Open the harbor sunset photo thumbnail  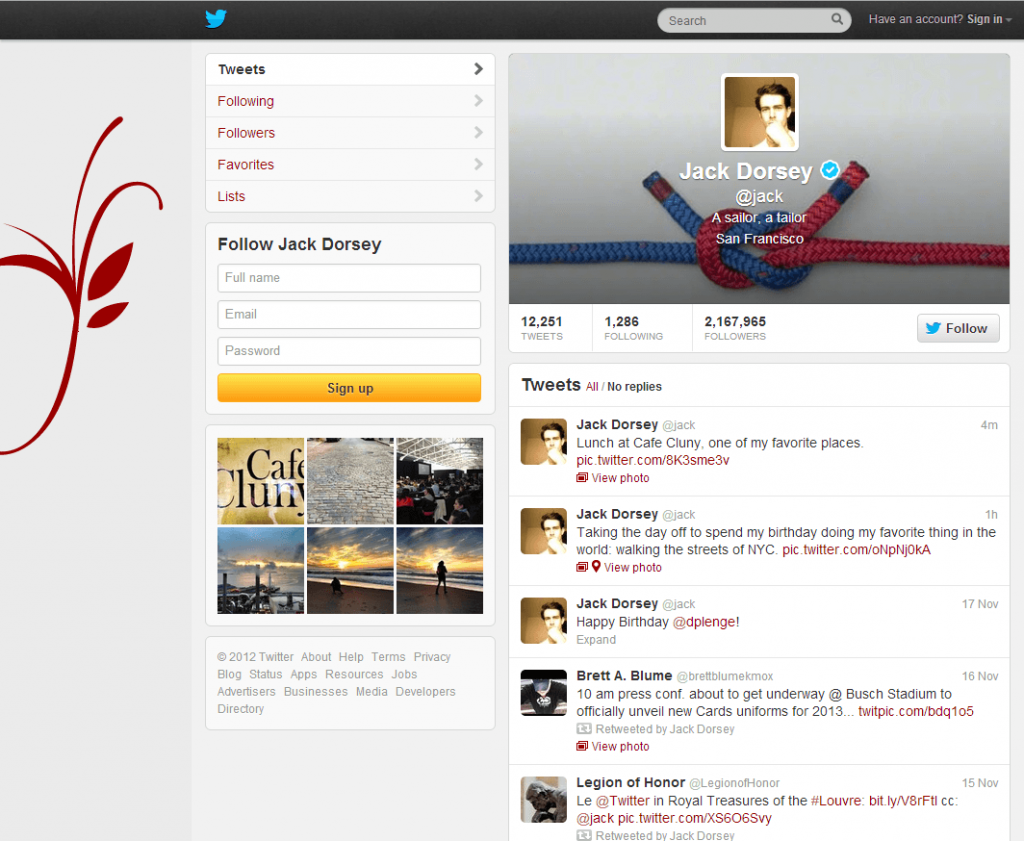pyautogui.click(x=261, y=571)
